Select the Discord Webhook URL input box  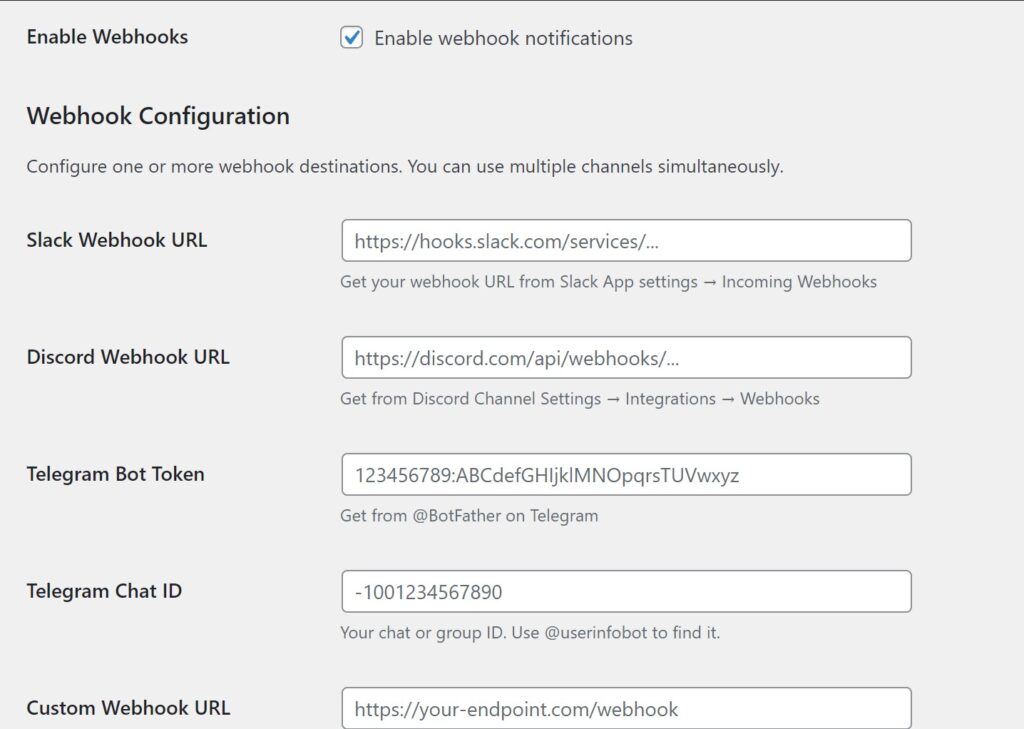[627, 357]
